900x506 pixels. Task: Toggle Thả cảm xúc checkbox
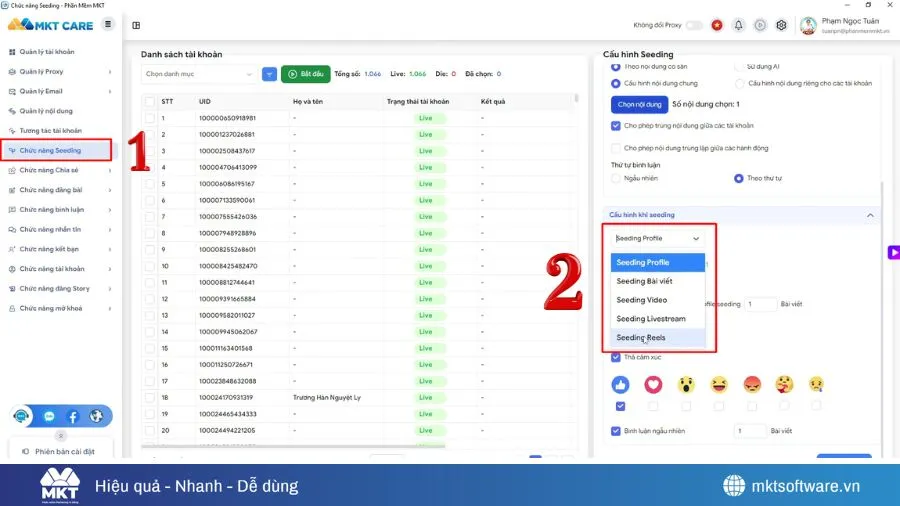[615, 357]
